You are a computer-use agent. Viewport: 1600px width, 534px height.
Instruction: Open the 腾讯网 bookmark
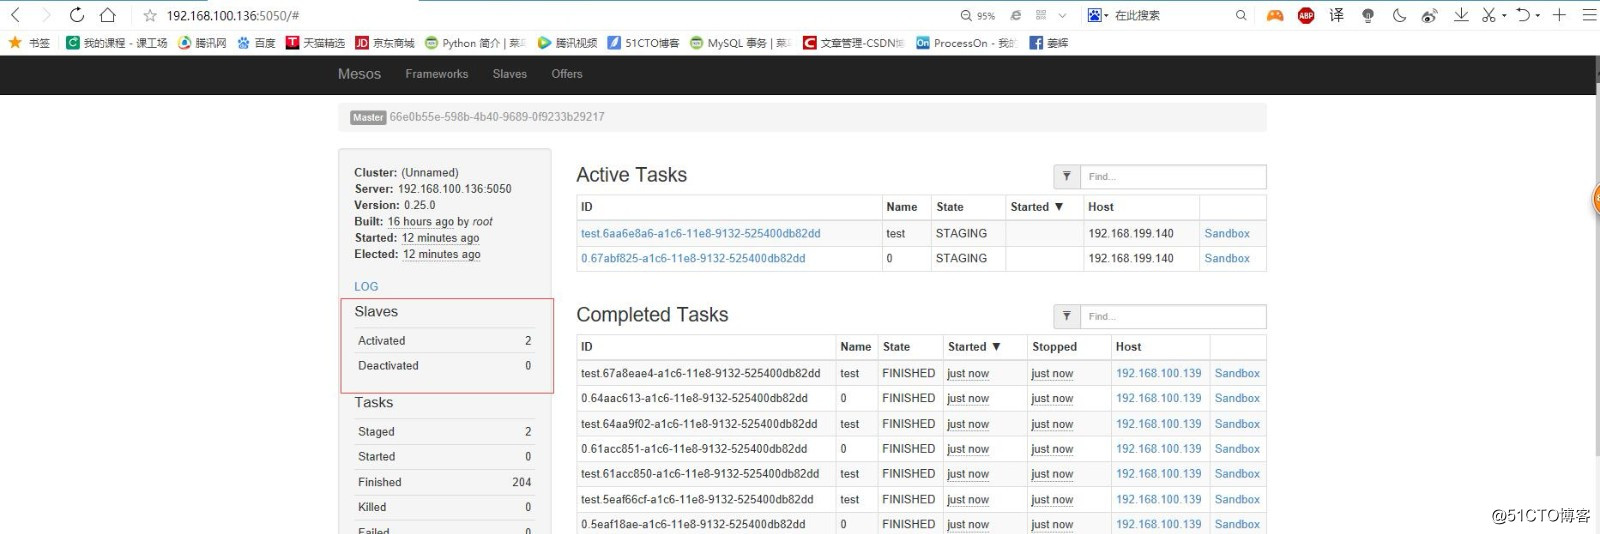pos(202,43)
